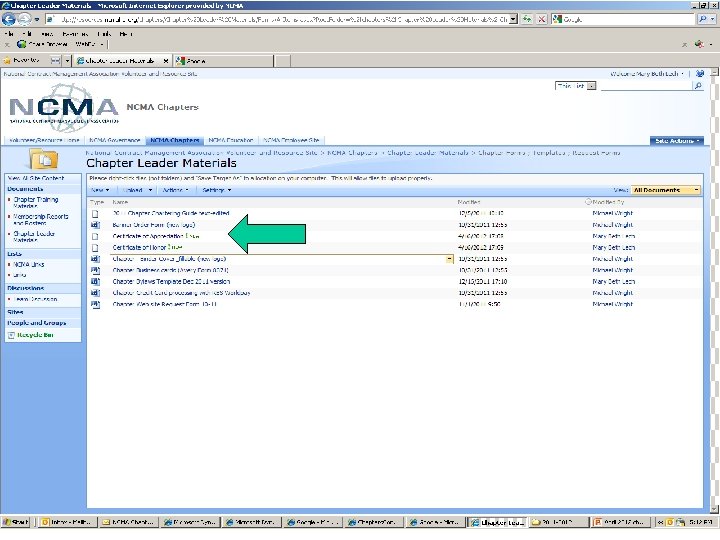Open the View menu

pyautogui.click(x=46, y=34)
